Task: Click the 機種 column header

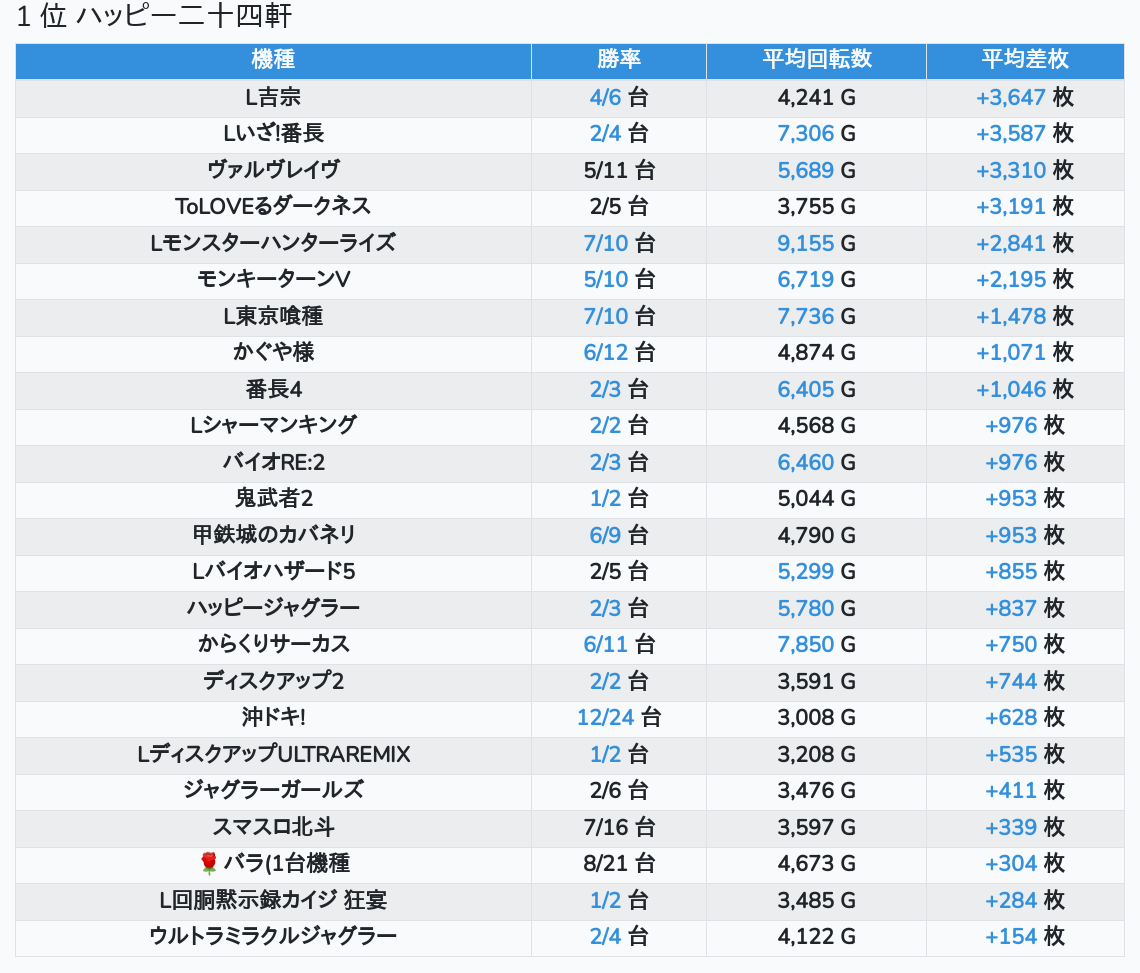Action: (273, 60)
